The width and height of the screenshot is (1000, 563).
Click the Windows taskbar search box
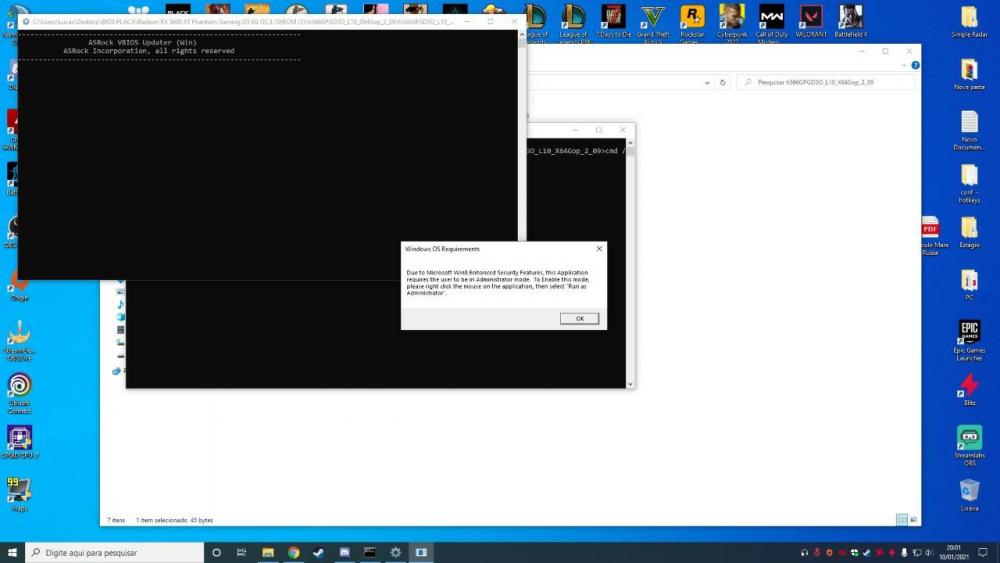point(115,552)
